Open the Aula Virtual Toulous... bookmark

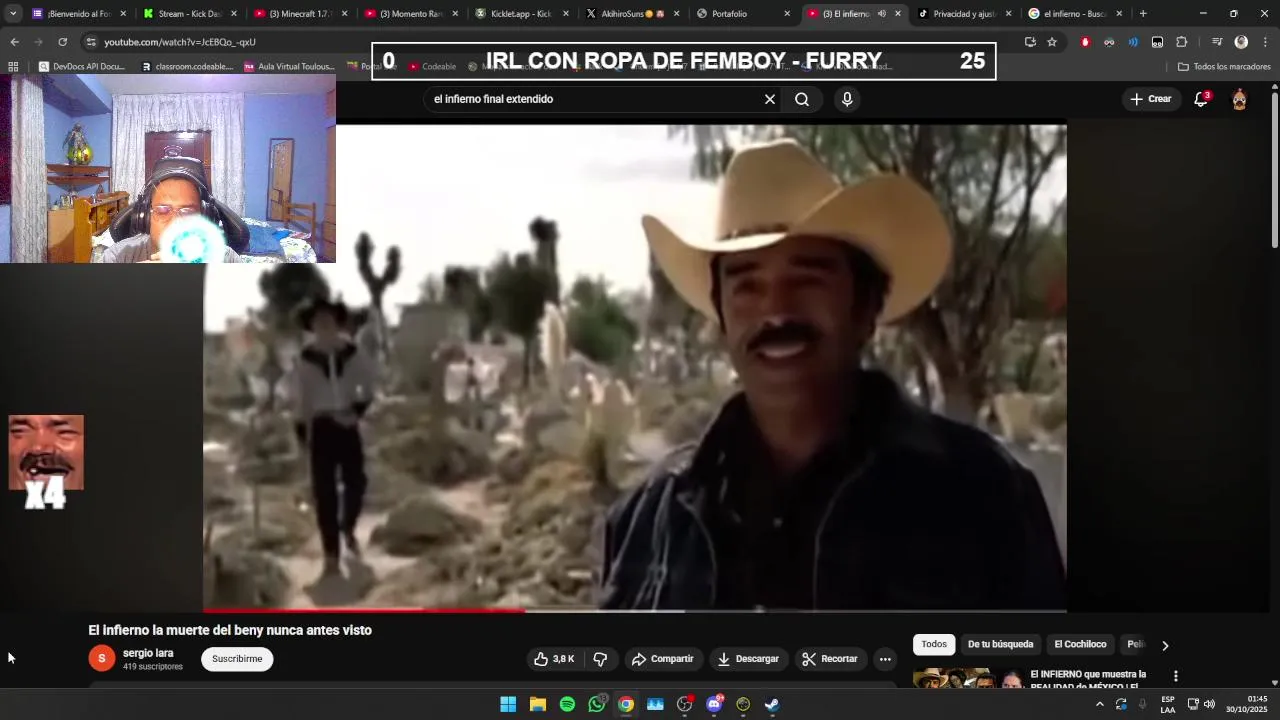coord(289,67)
